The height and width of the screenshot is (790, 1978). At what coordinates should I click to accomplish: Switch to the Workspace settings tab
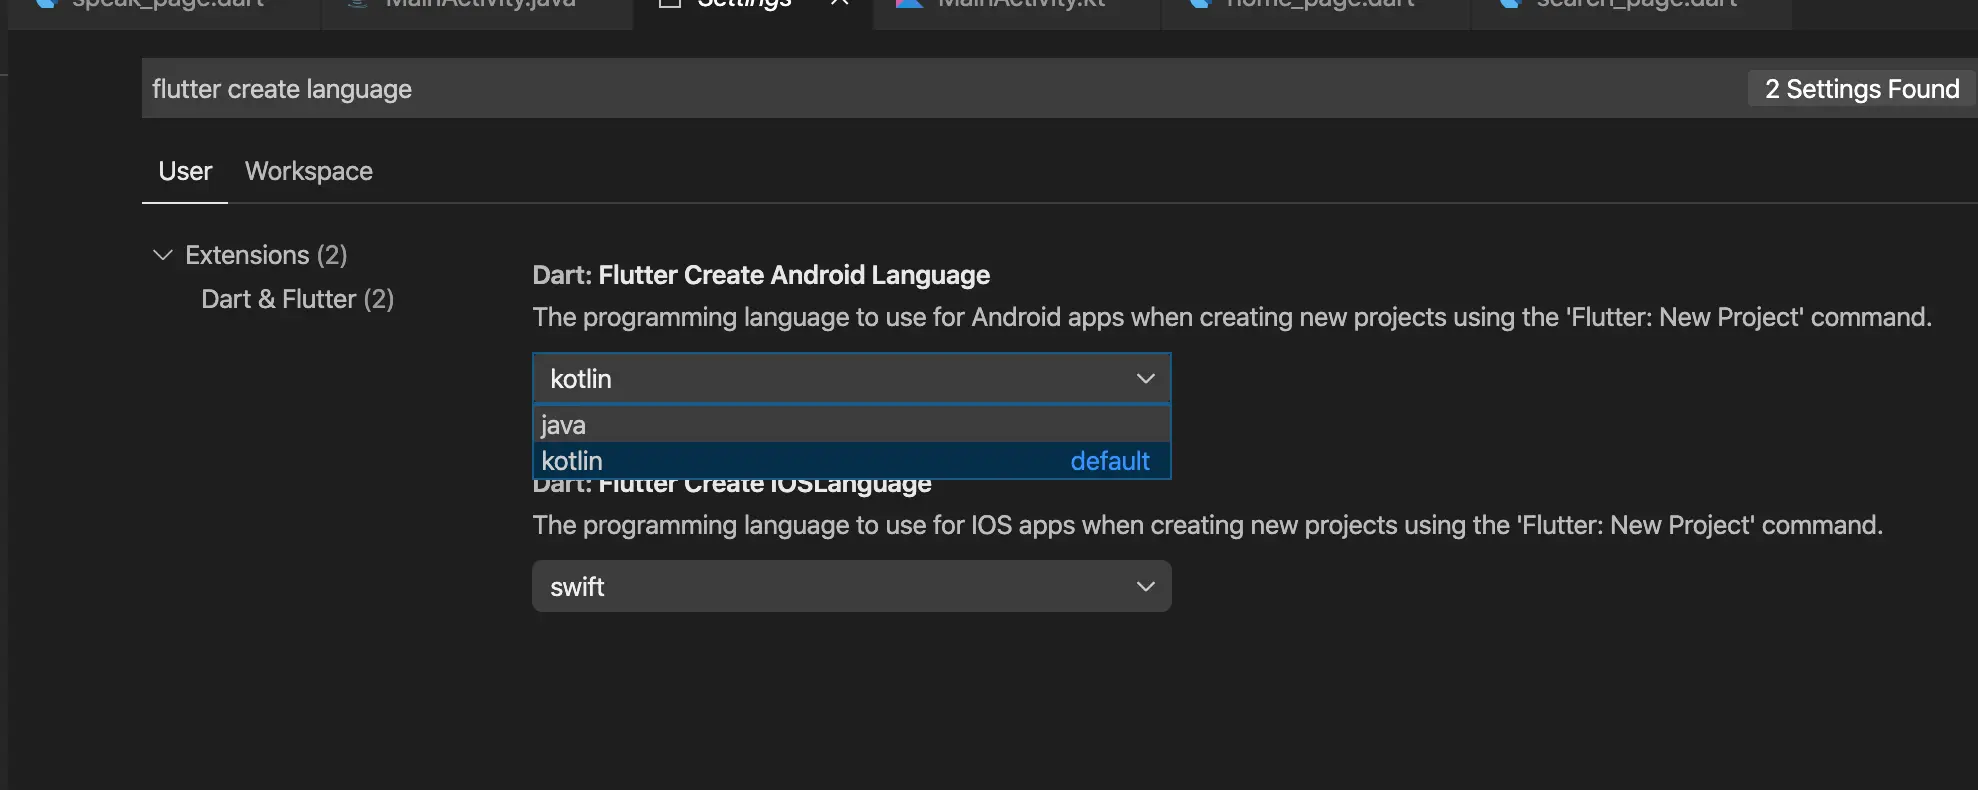[x=308, y=172]
